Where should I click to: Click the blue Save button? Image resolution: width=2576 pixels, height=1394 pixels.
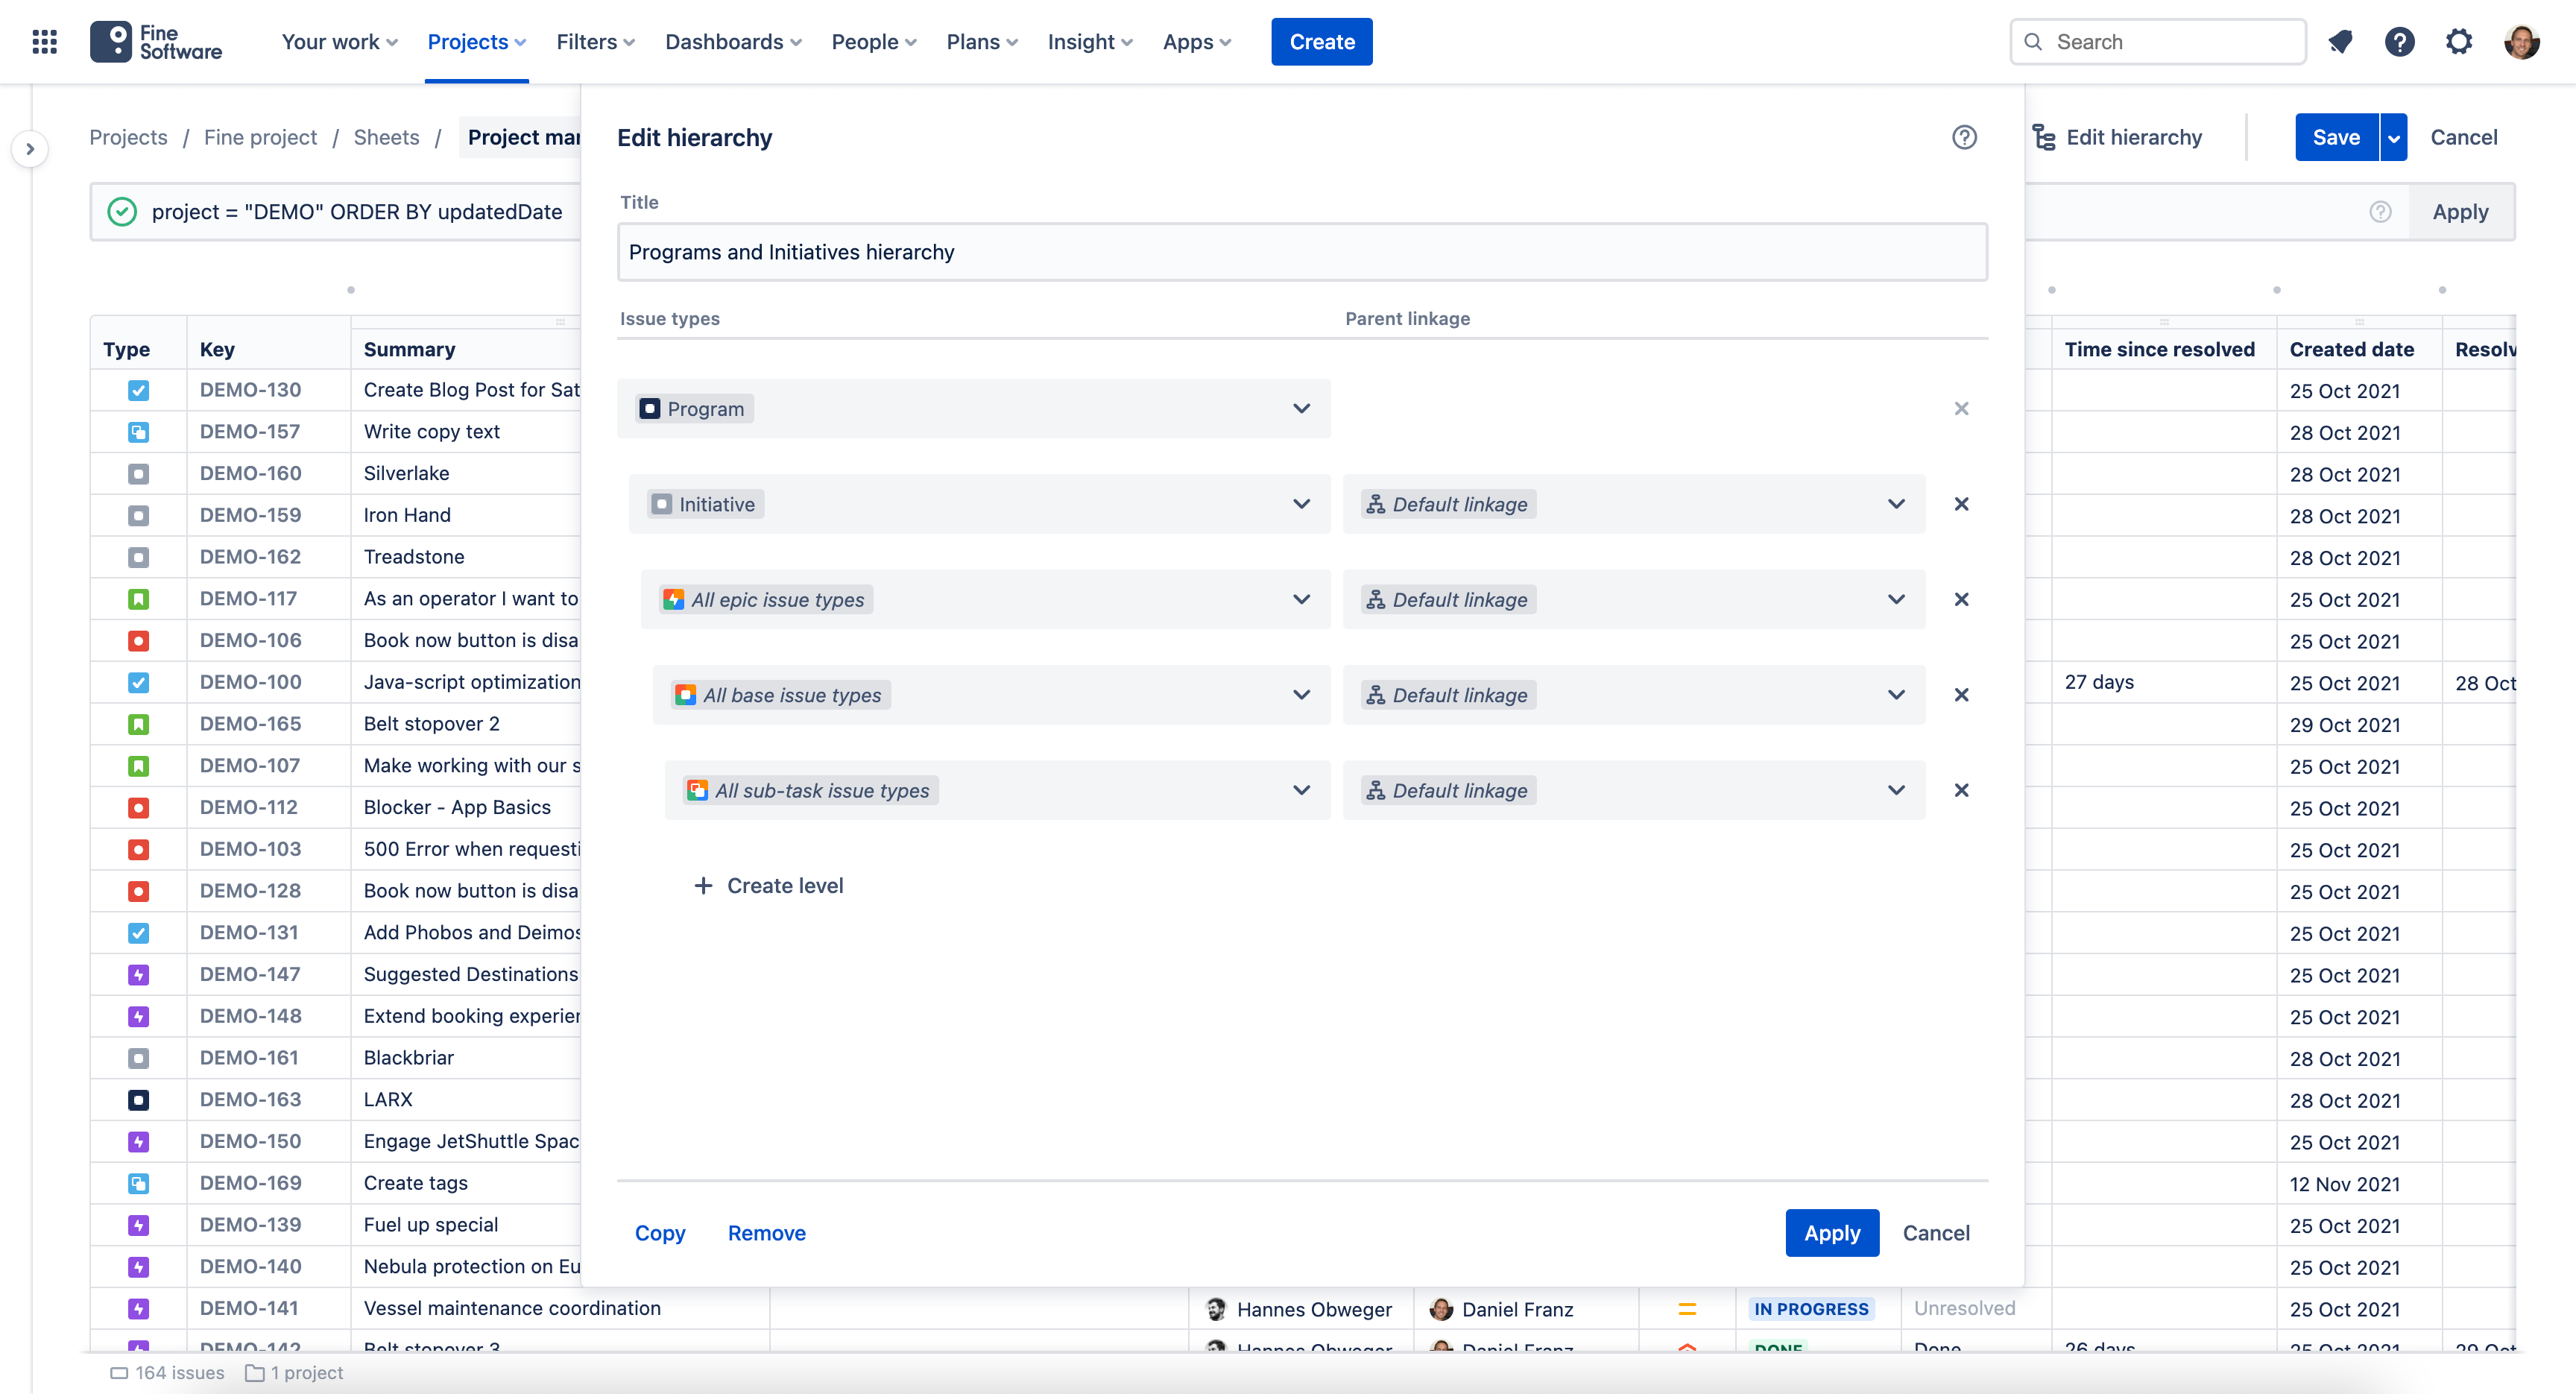click(x=2336, y=137)
